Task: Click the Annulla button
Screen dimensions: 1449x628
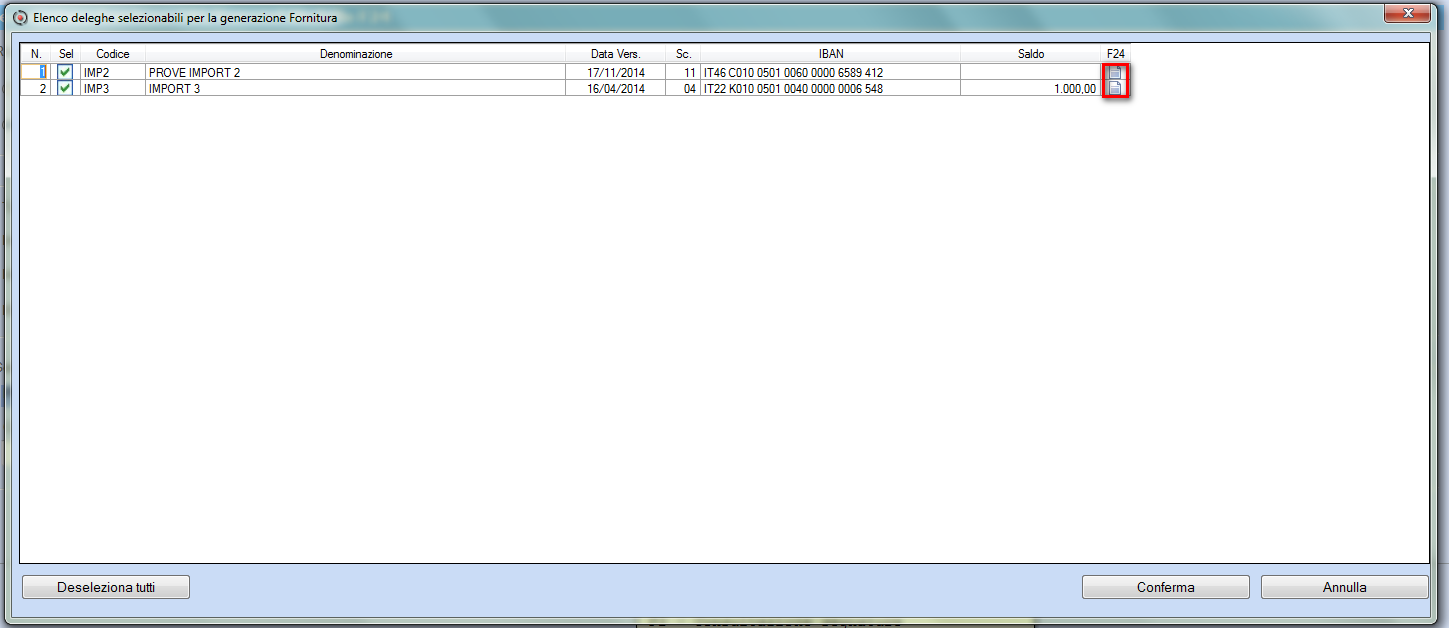Action: point(1345,587)
